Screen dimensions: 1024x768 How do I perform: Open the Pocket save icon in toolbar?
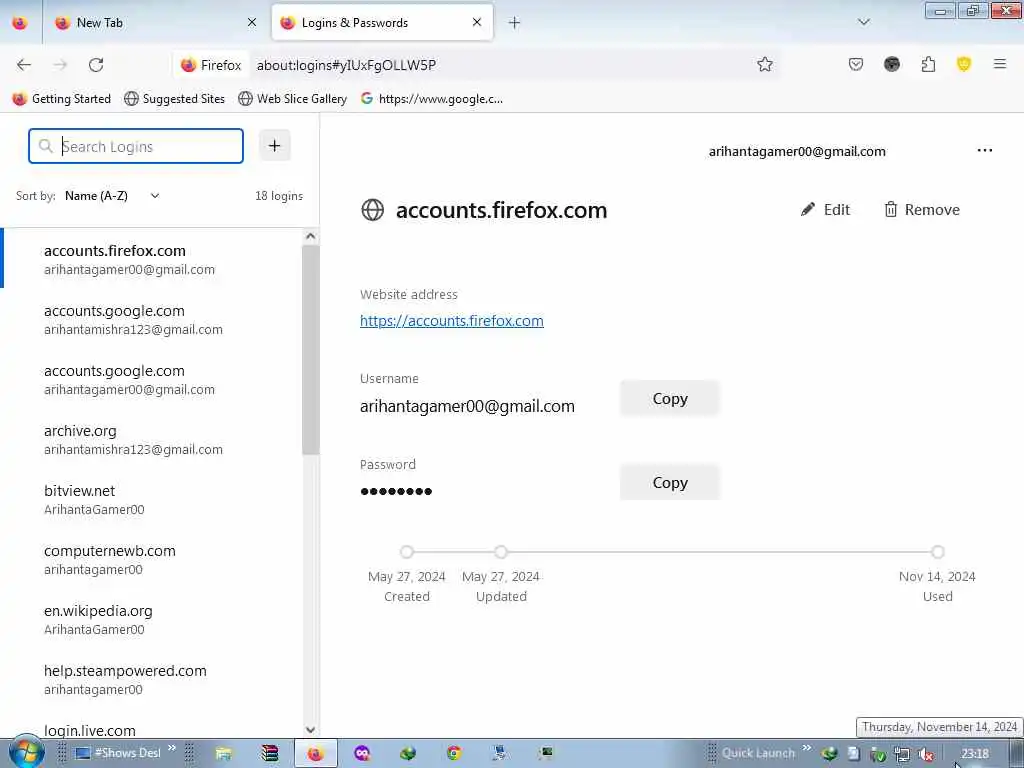coord(856,64)
